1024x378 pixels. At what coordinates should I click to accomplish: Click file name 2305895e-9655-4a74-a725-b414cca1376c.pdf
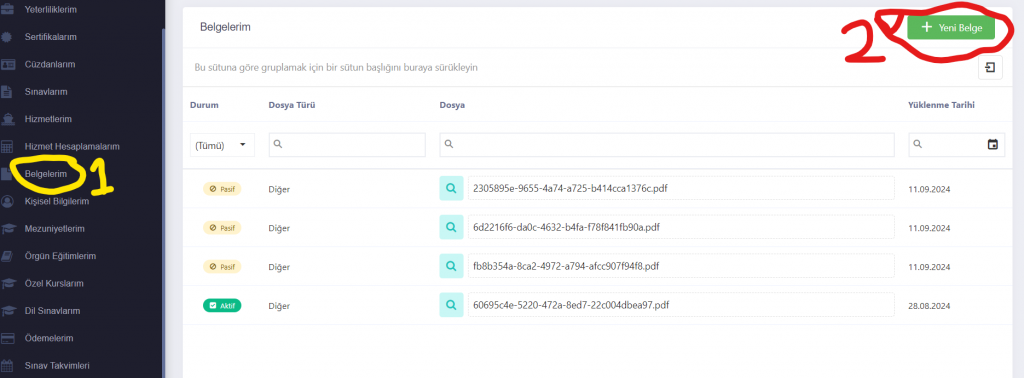tap(570, 189)
